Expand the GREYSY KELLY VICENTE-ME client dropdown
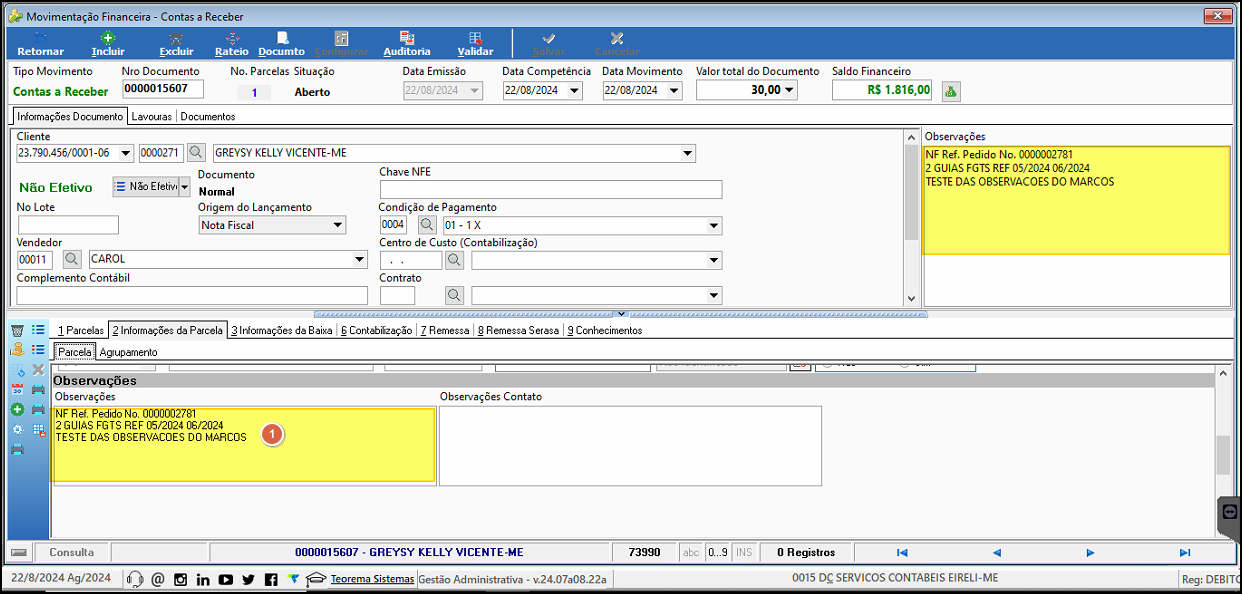This screenshot has height=594, width=1242. coord(687,153)
